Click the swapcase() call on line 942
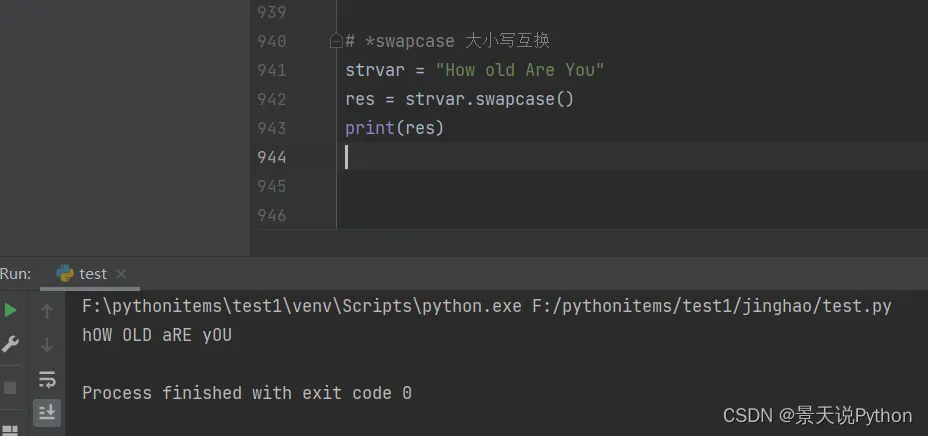Image resolution: width=928 pixels, height=436 pixels. pos(524,99)
